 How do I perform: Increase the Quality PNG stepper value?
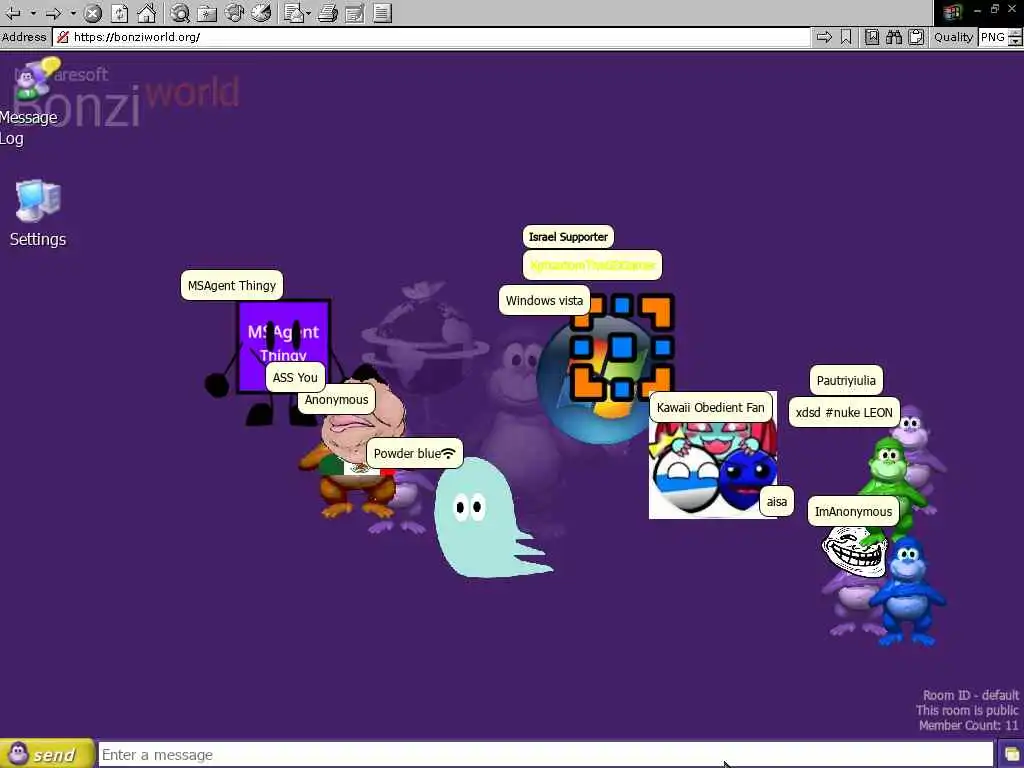pos(1015,33)
